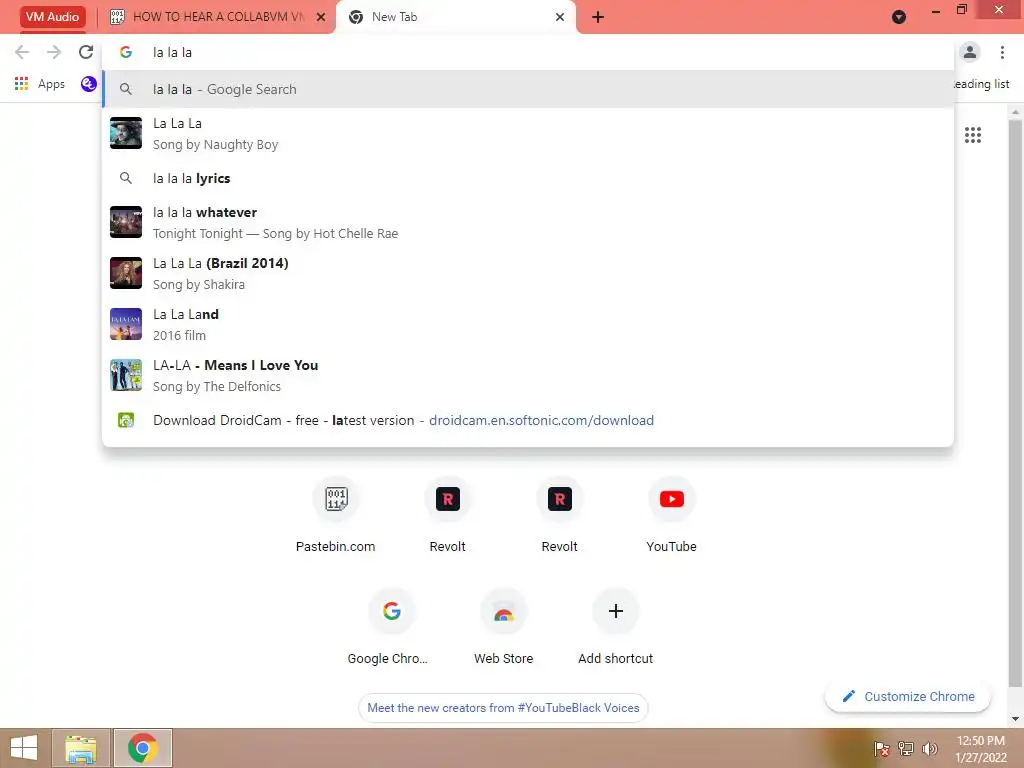Open the Google Chrome shortcut tile

[391, 628]
